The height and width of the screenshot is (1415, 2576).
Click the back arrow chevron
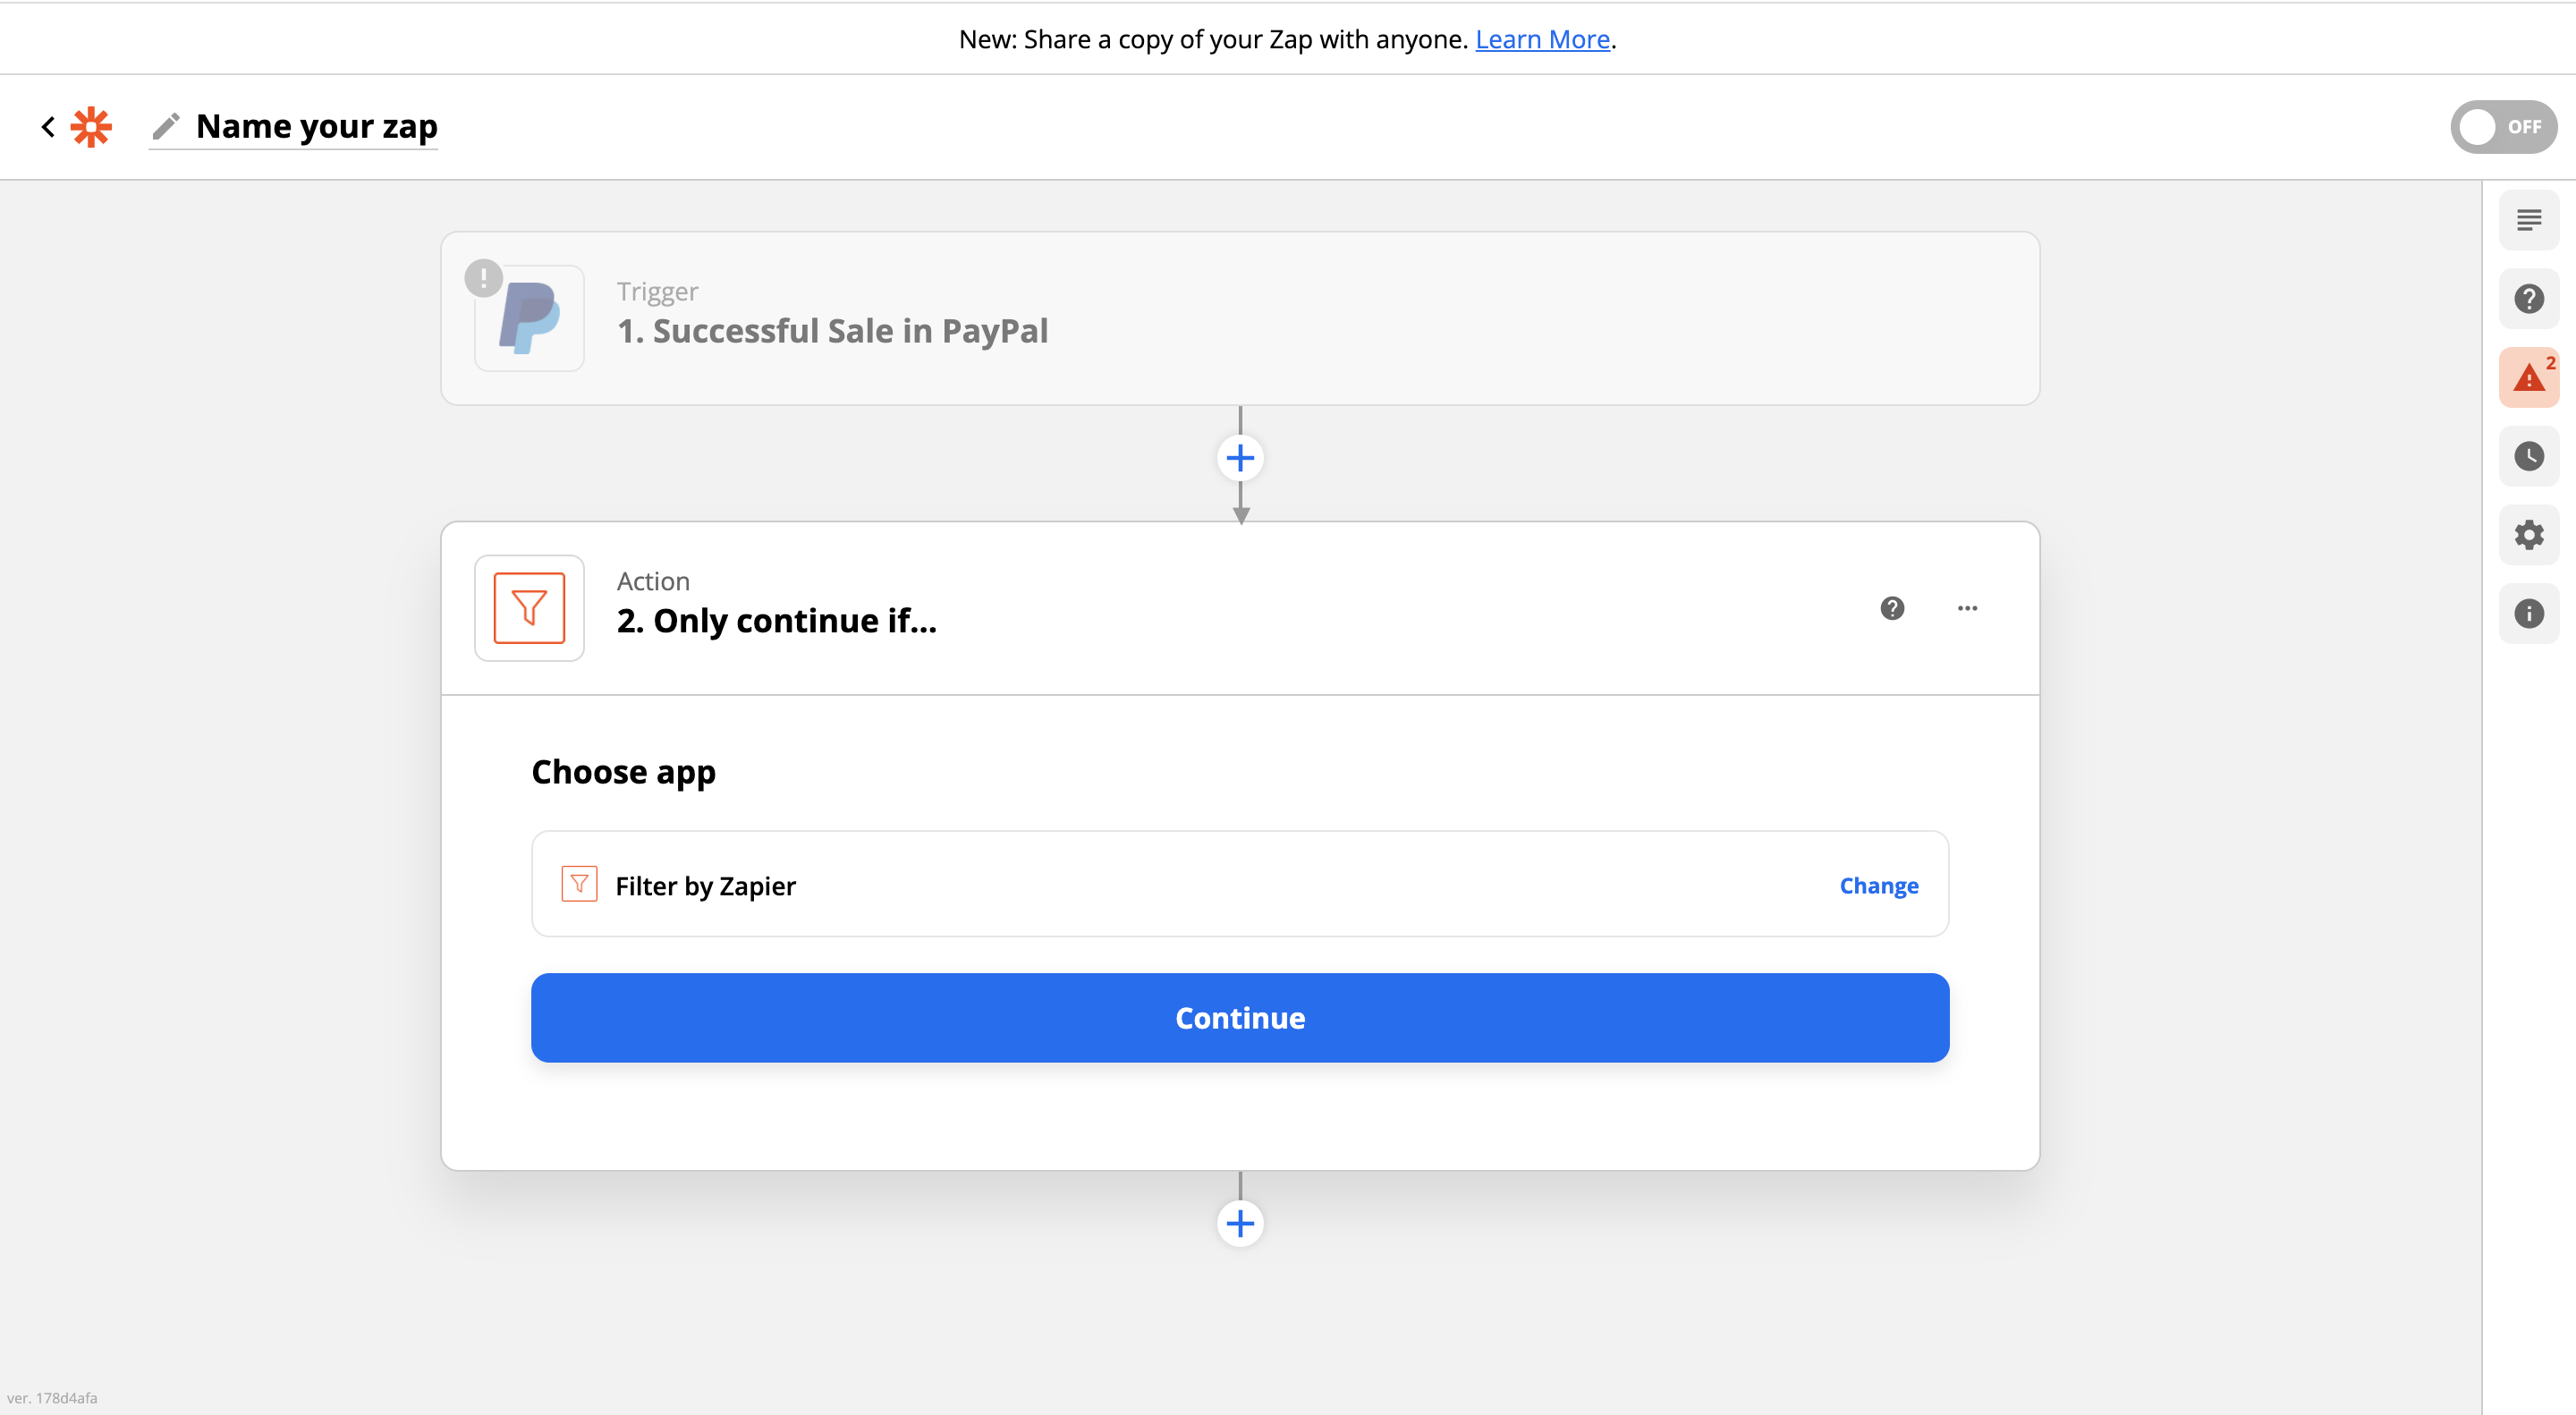coord(48,127)
